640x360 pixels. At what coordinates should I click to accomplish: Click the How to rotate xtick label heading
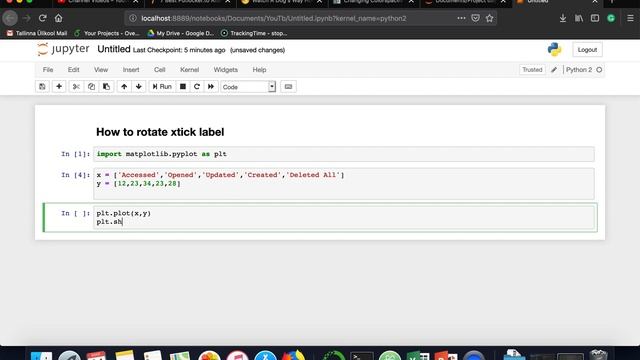(160, 132)
